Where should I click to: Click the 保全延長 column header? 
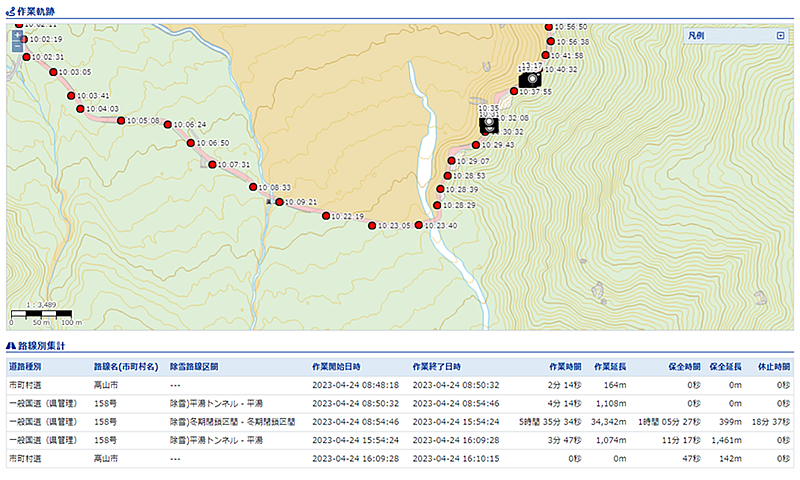coord(726,367)
